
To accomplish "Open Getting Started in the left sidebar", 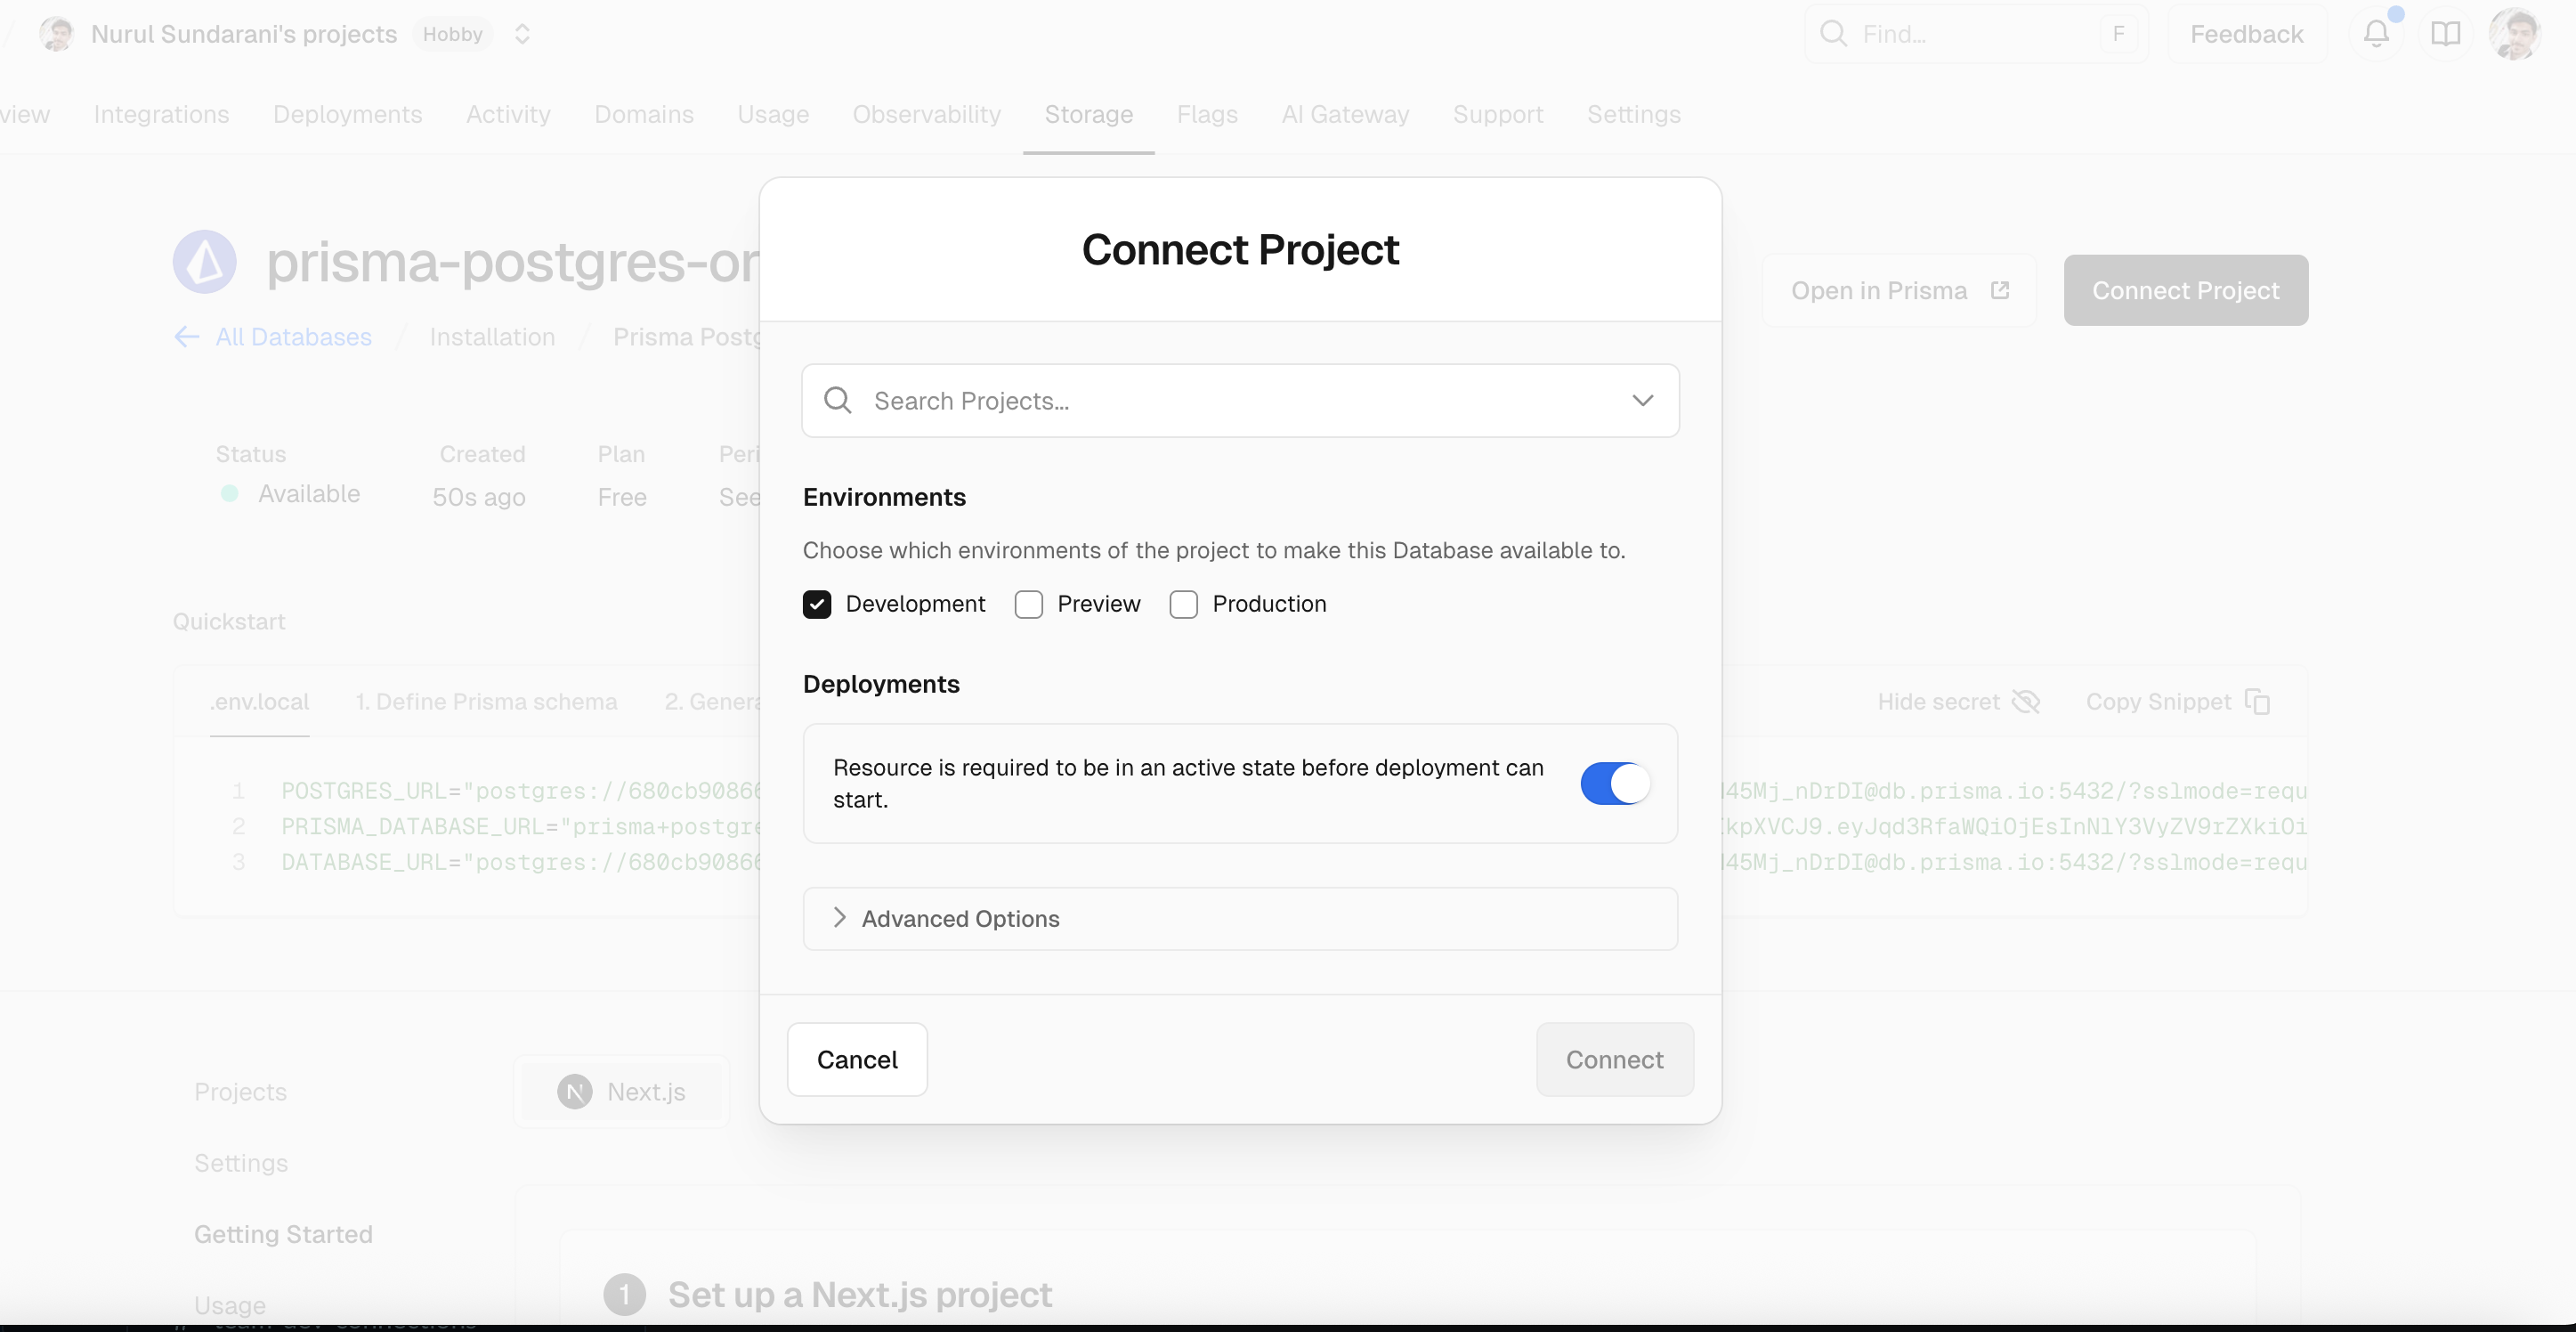I will pos(283,1234).
